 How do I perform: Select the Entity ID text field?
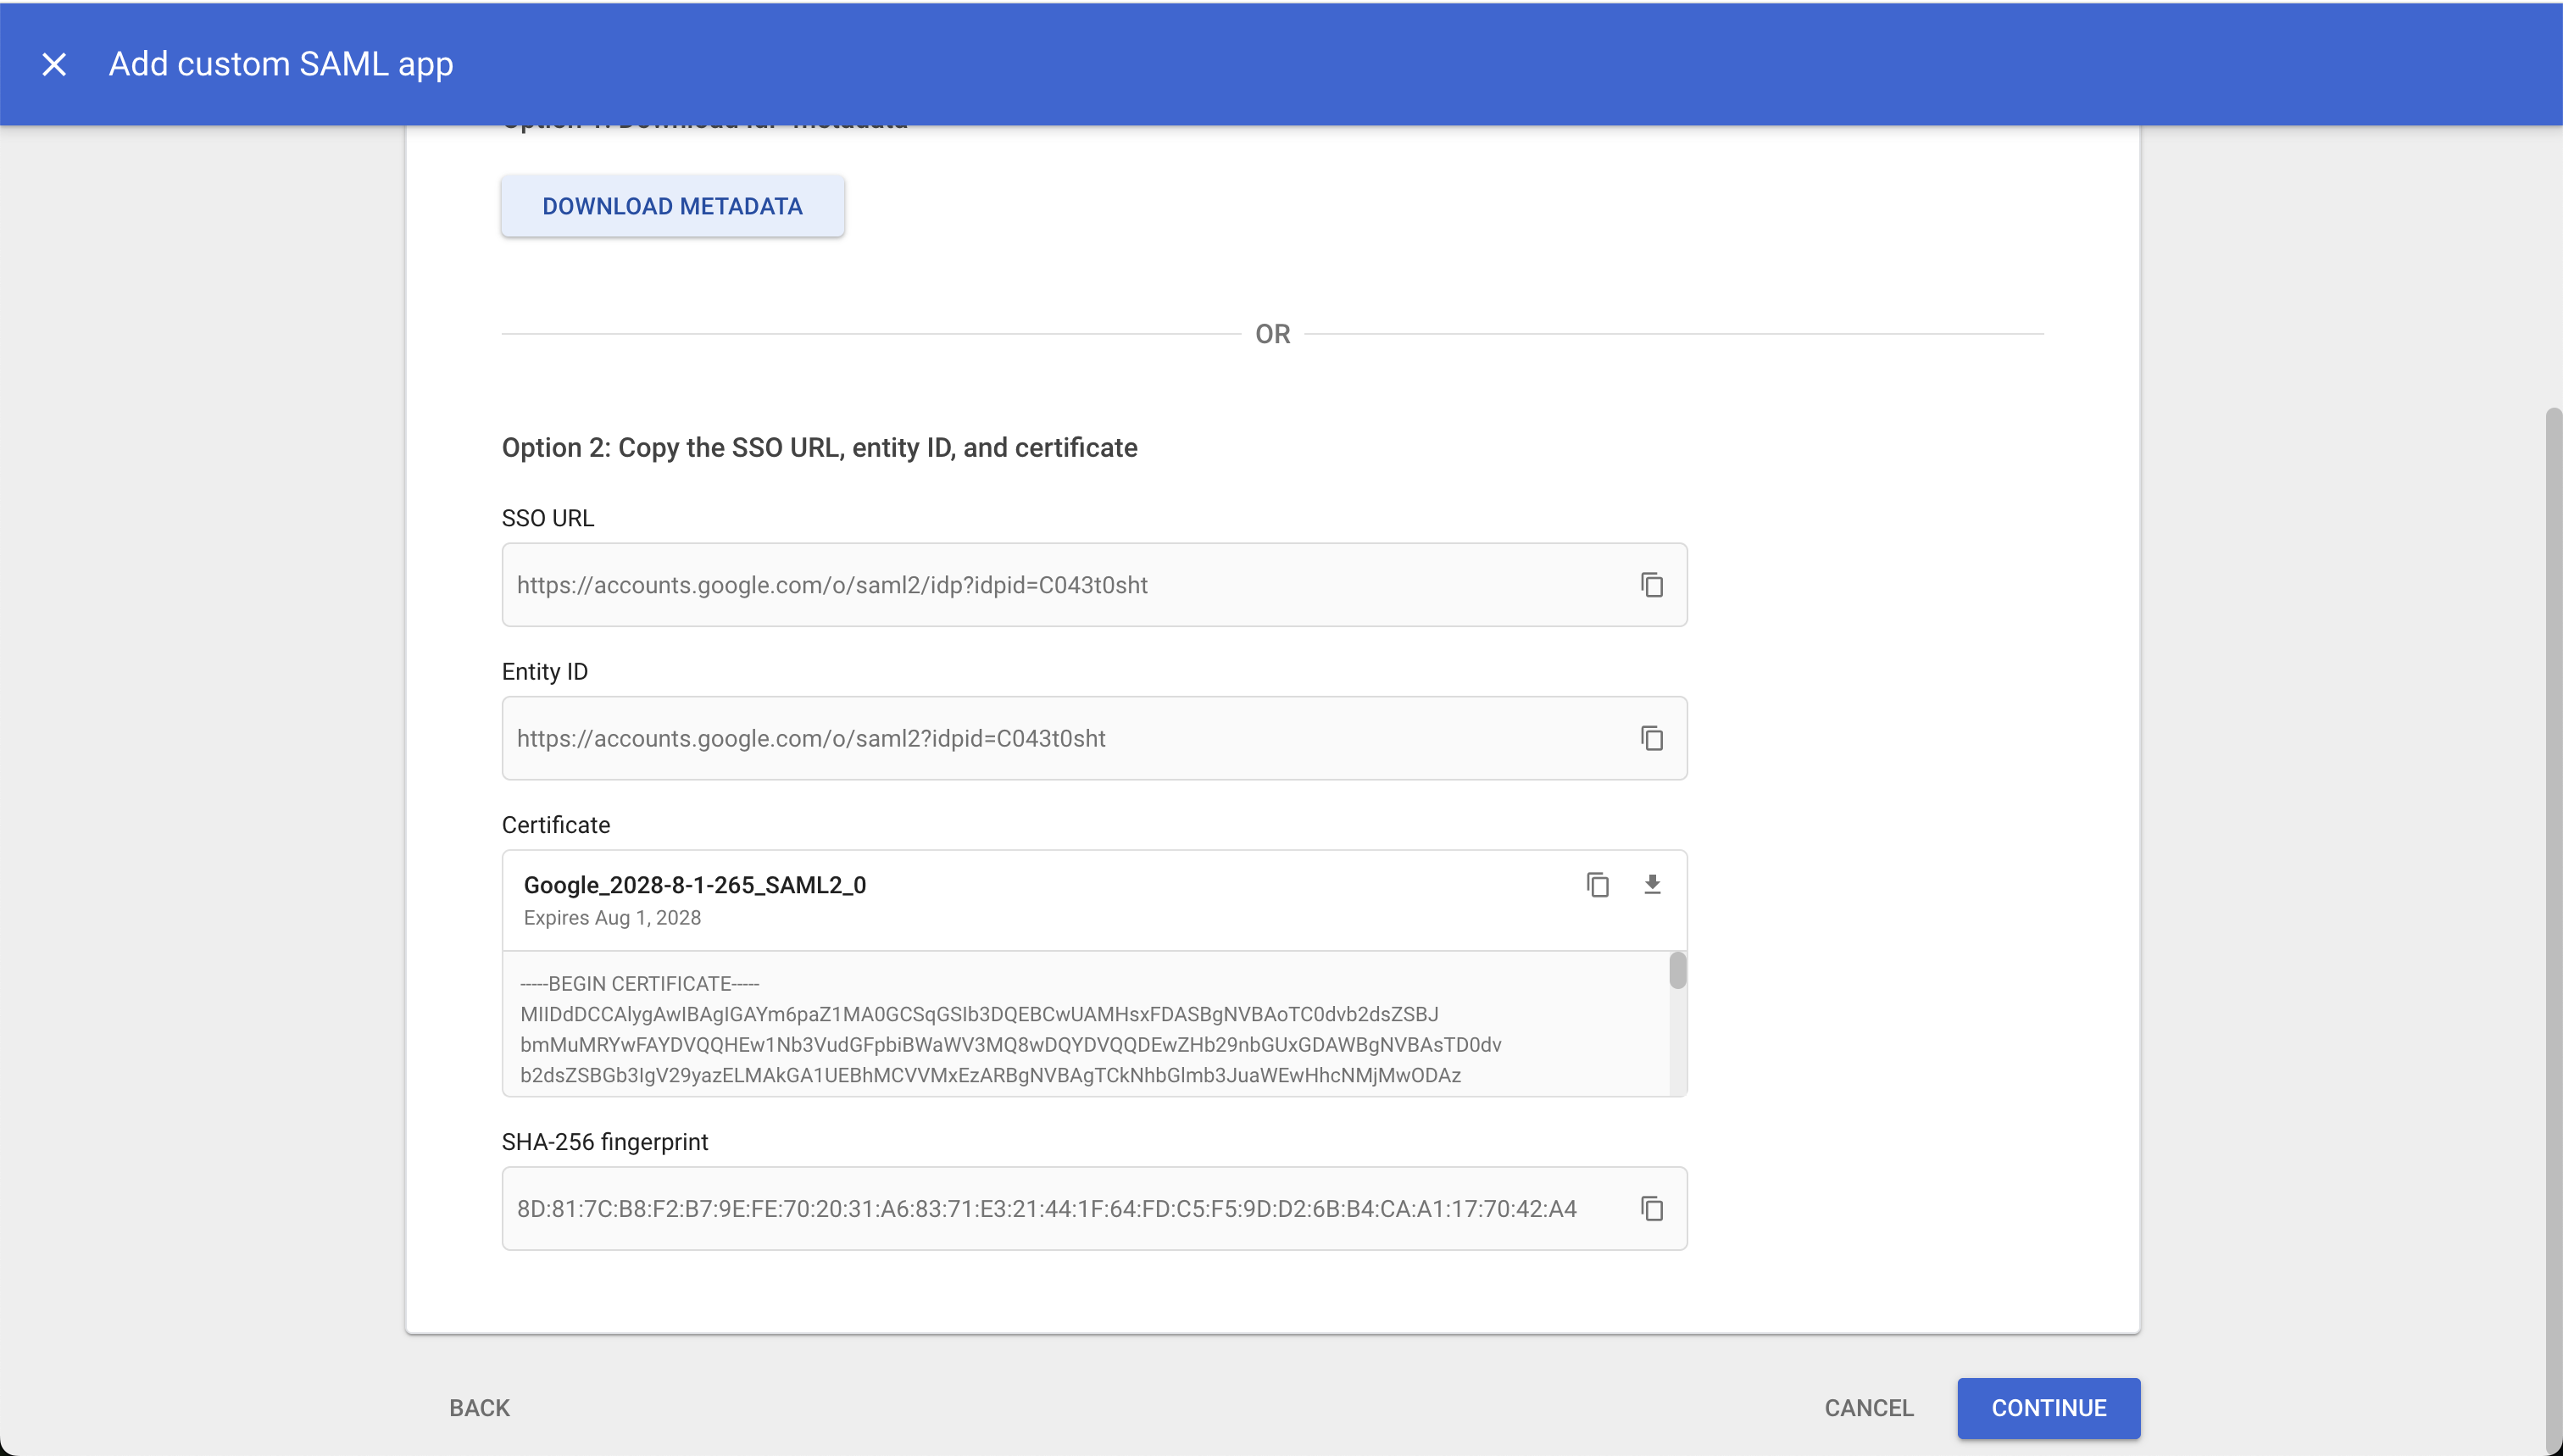pyautogui.click(x=1000, y=738)
